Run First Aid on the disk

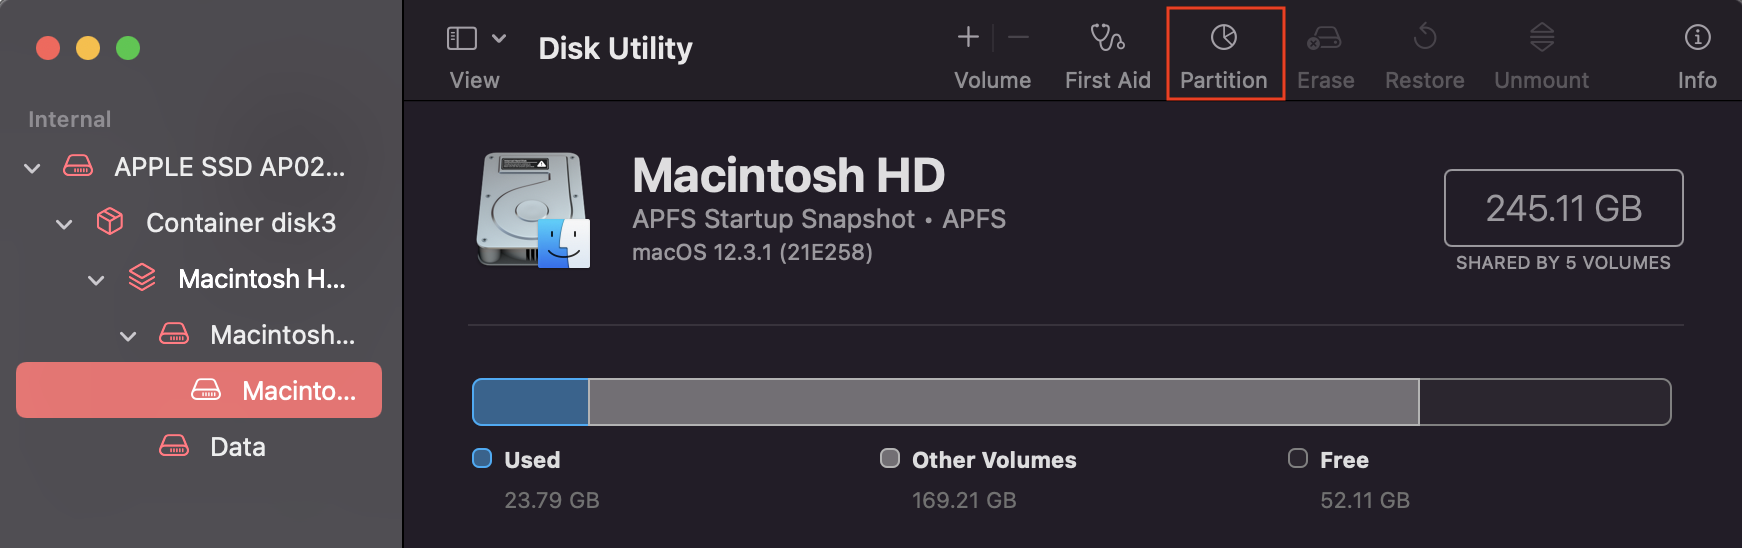(x=1107, y=54)
